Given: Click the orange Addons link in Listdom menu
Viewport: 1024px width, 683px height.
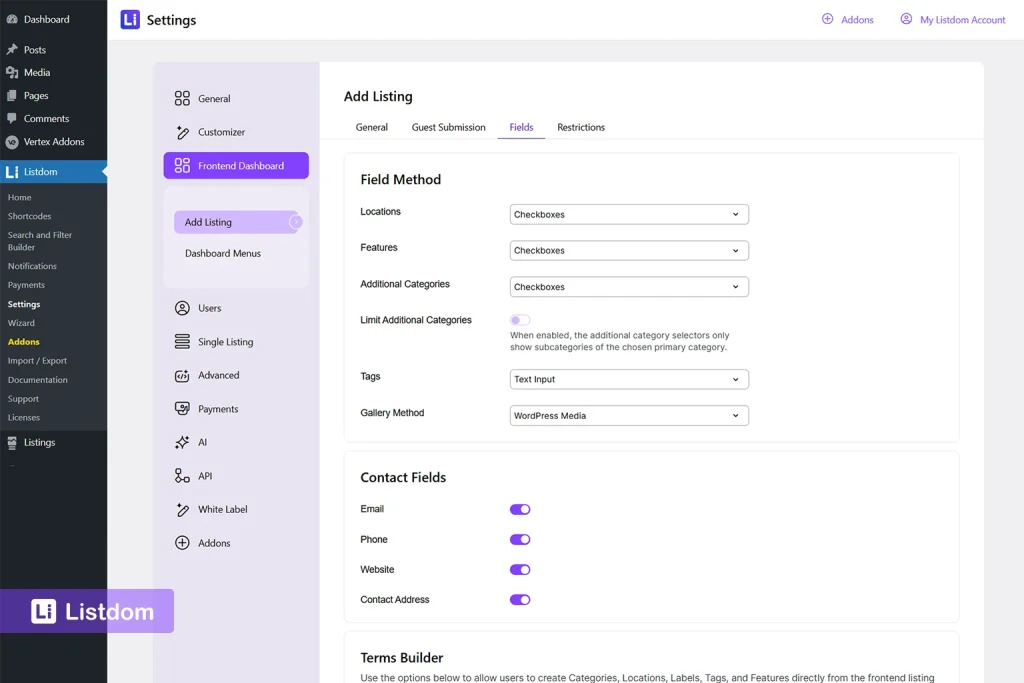Looking at the screenshot, I should click(24, 342).
